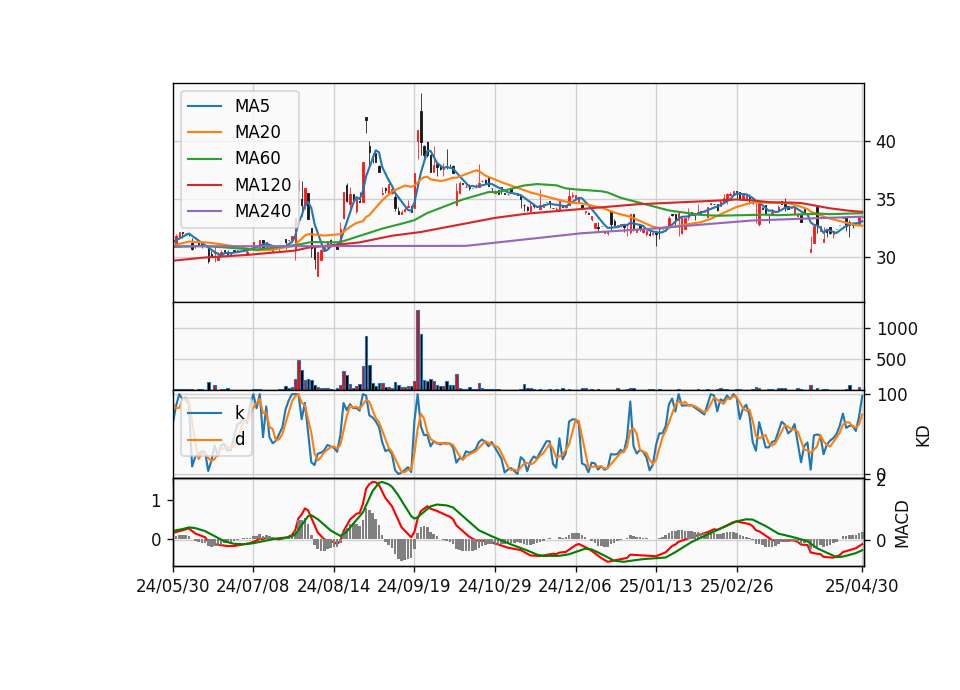Click the 25/01/13 date axis label
Screen dimensions: 960x690
tap(656, 586)
